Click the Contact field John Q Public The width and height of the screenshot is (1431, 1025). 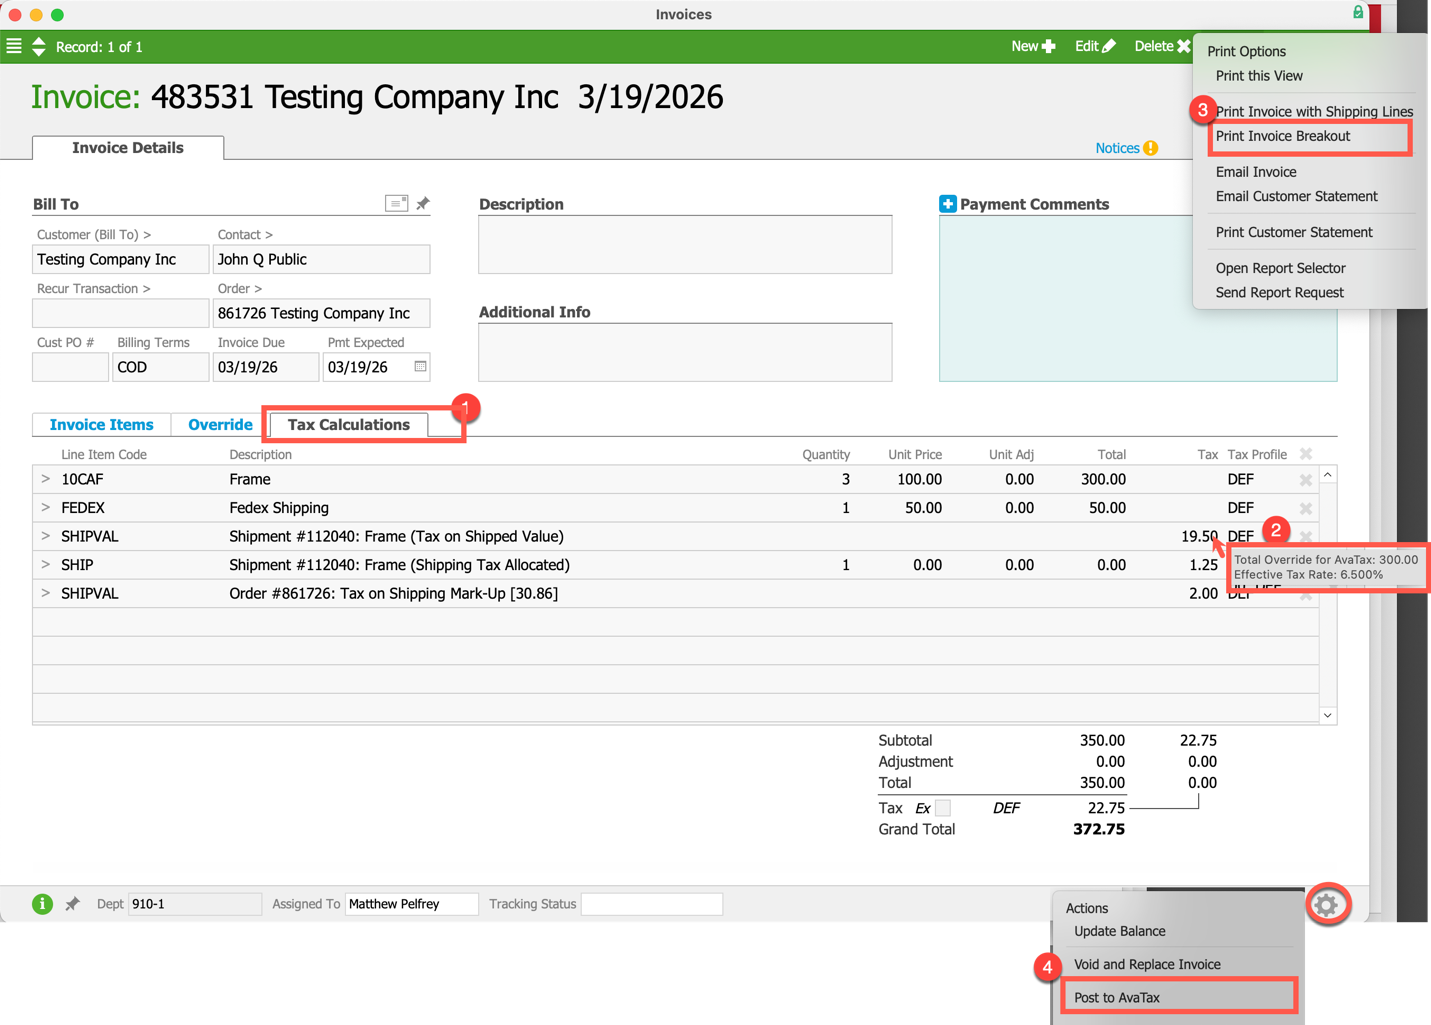(321, 259)
